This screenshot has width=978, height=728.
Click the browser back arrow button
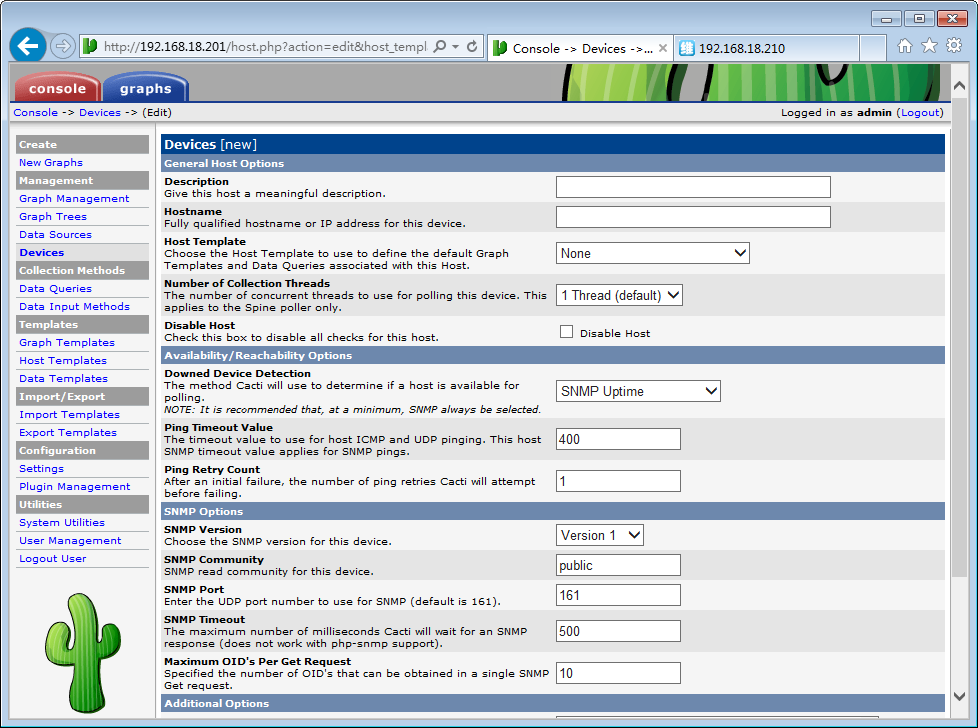pyautogui.click(x=28, y=46)
